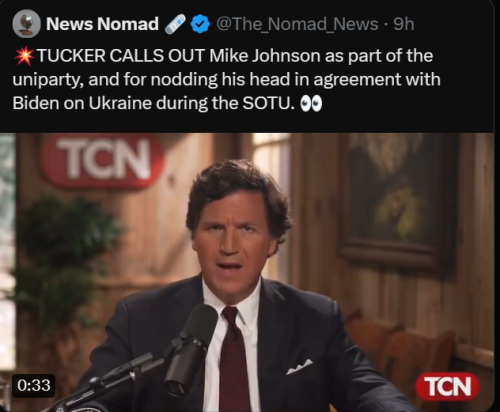
Task: Open the News Nomad display name
Action: [102, 24]
